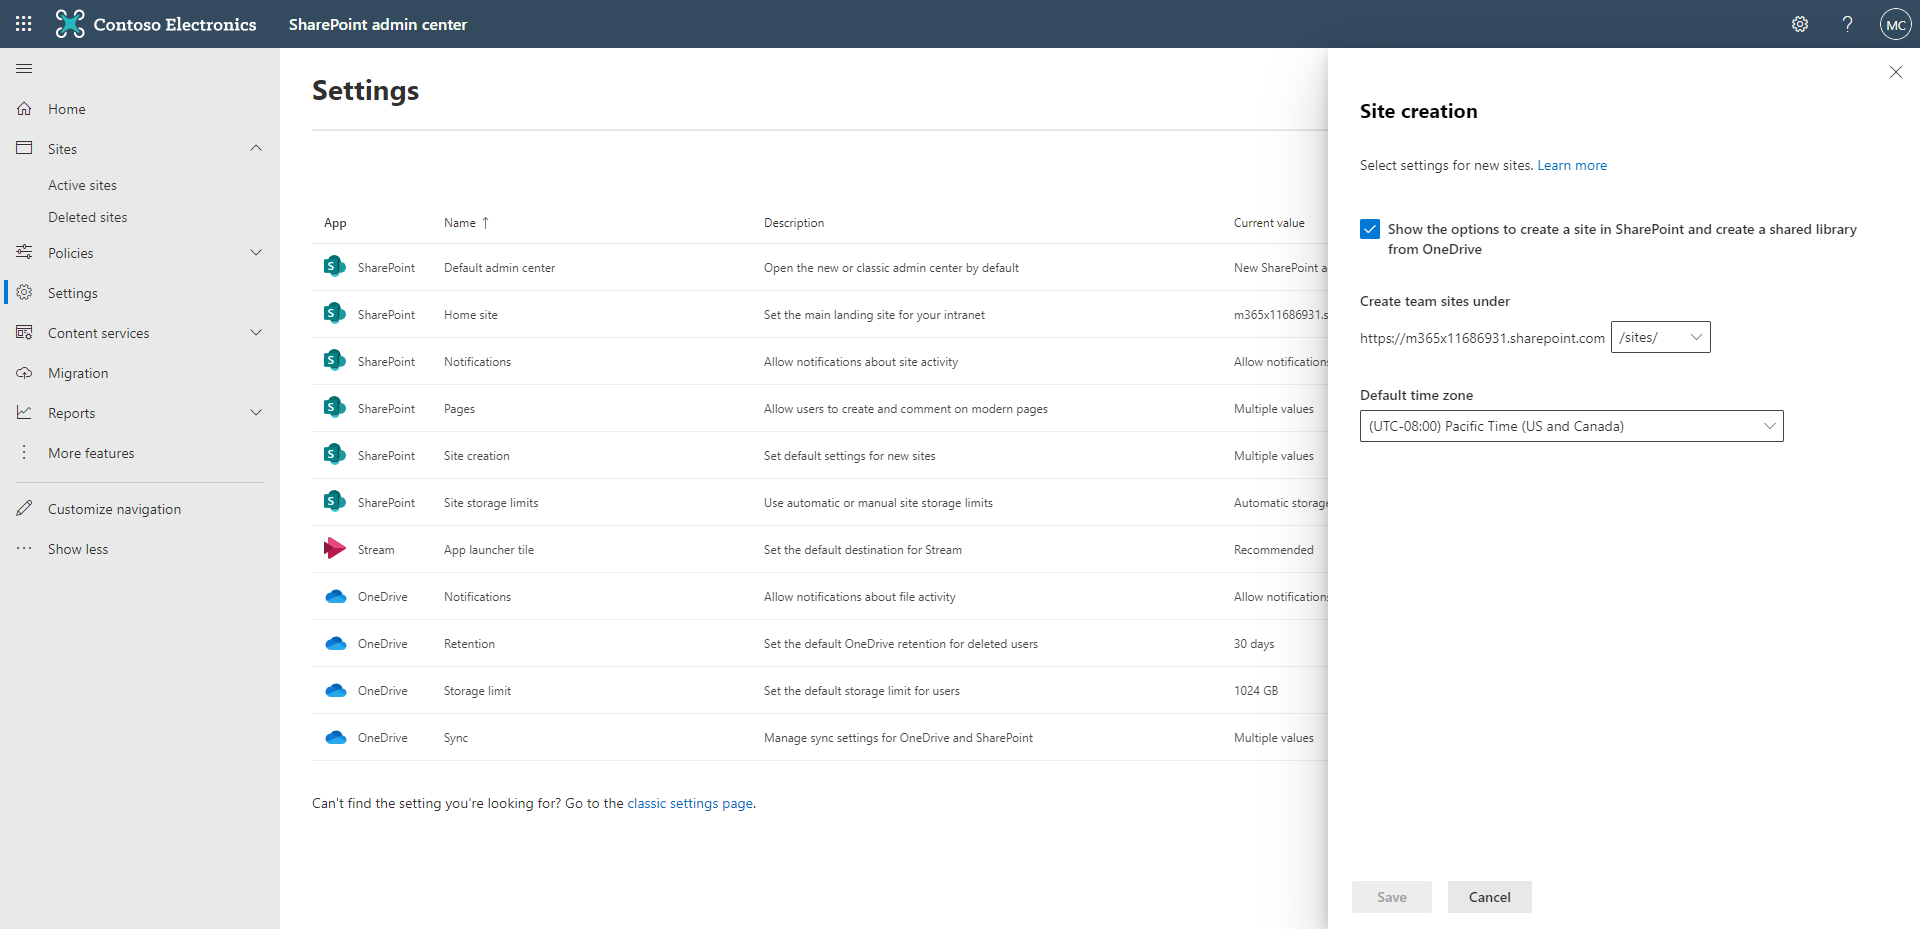Collapse the navigation hamburger menu
This screenshot has height=929, width=1920.
[24, 68]
